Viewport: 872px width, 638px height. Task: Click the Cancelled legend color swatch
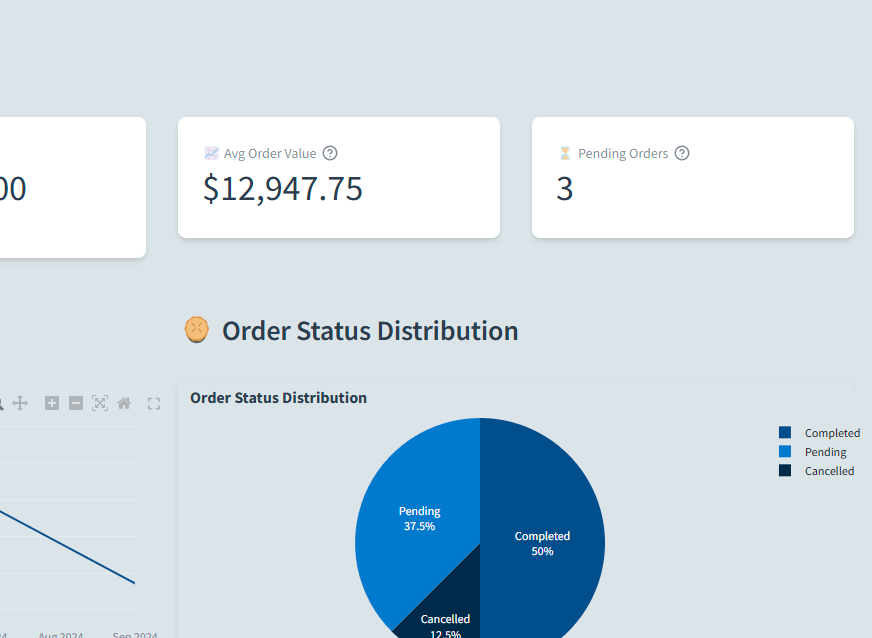[x=785, y=471]
